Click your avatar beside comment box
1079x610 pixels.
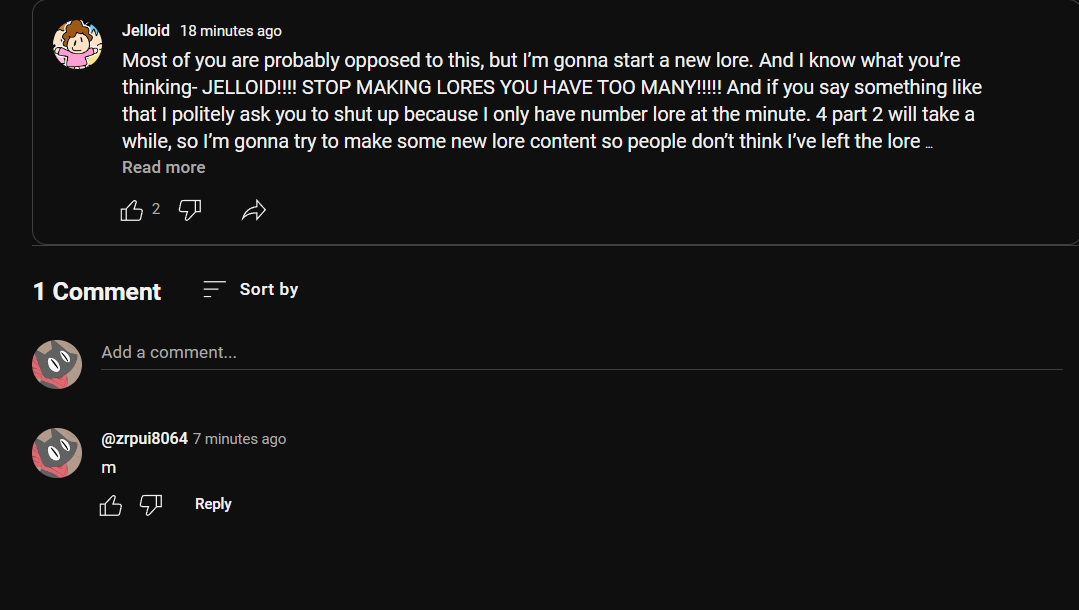point(57,365)
